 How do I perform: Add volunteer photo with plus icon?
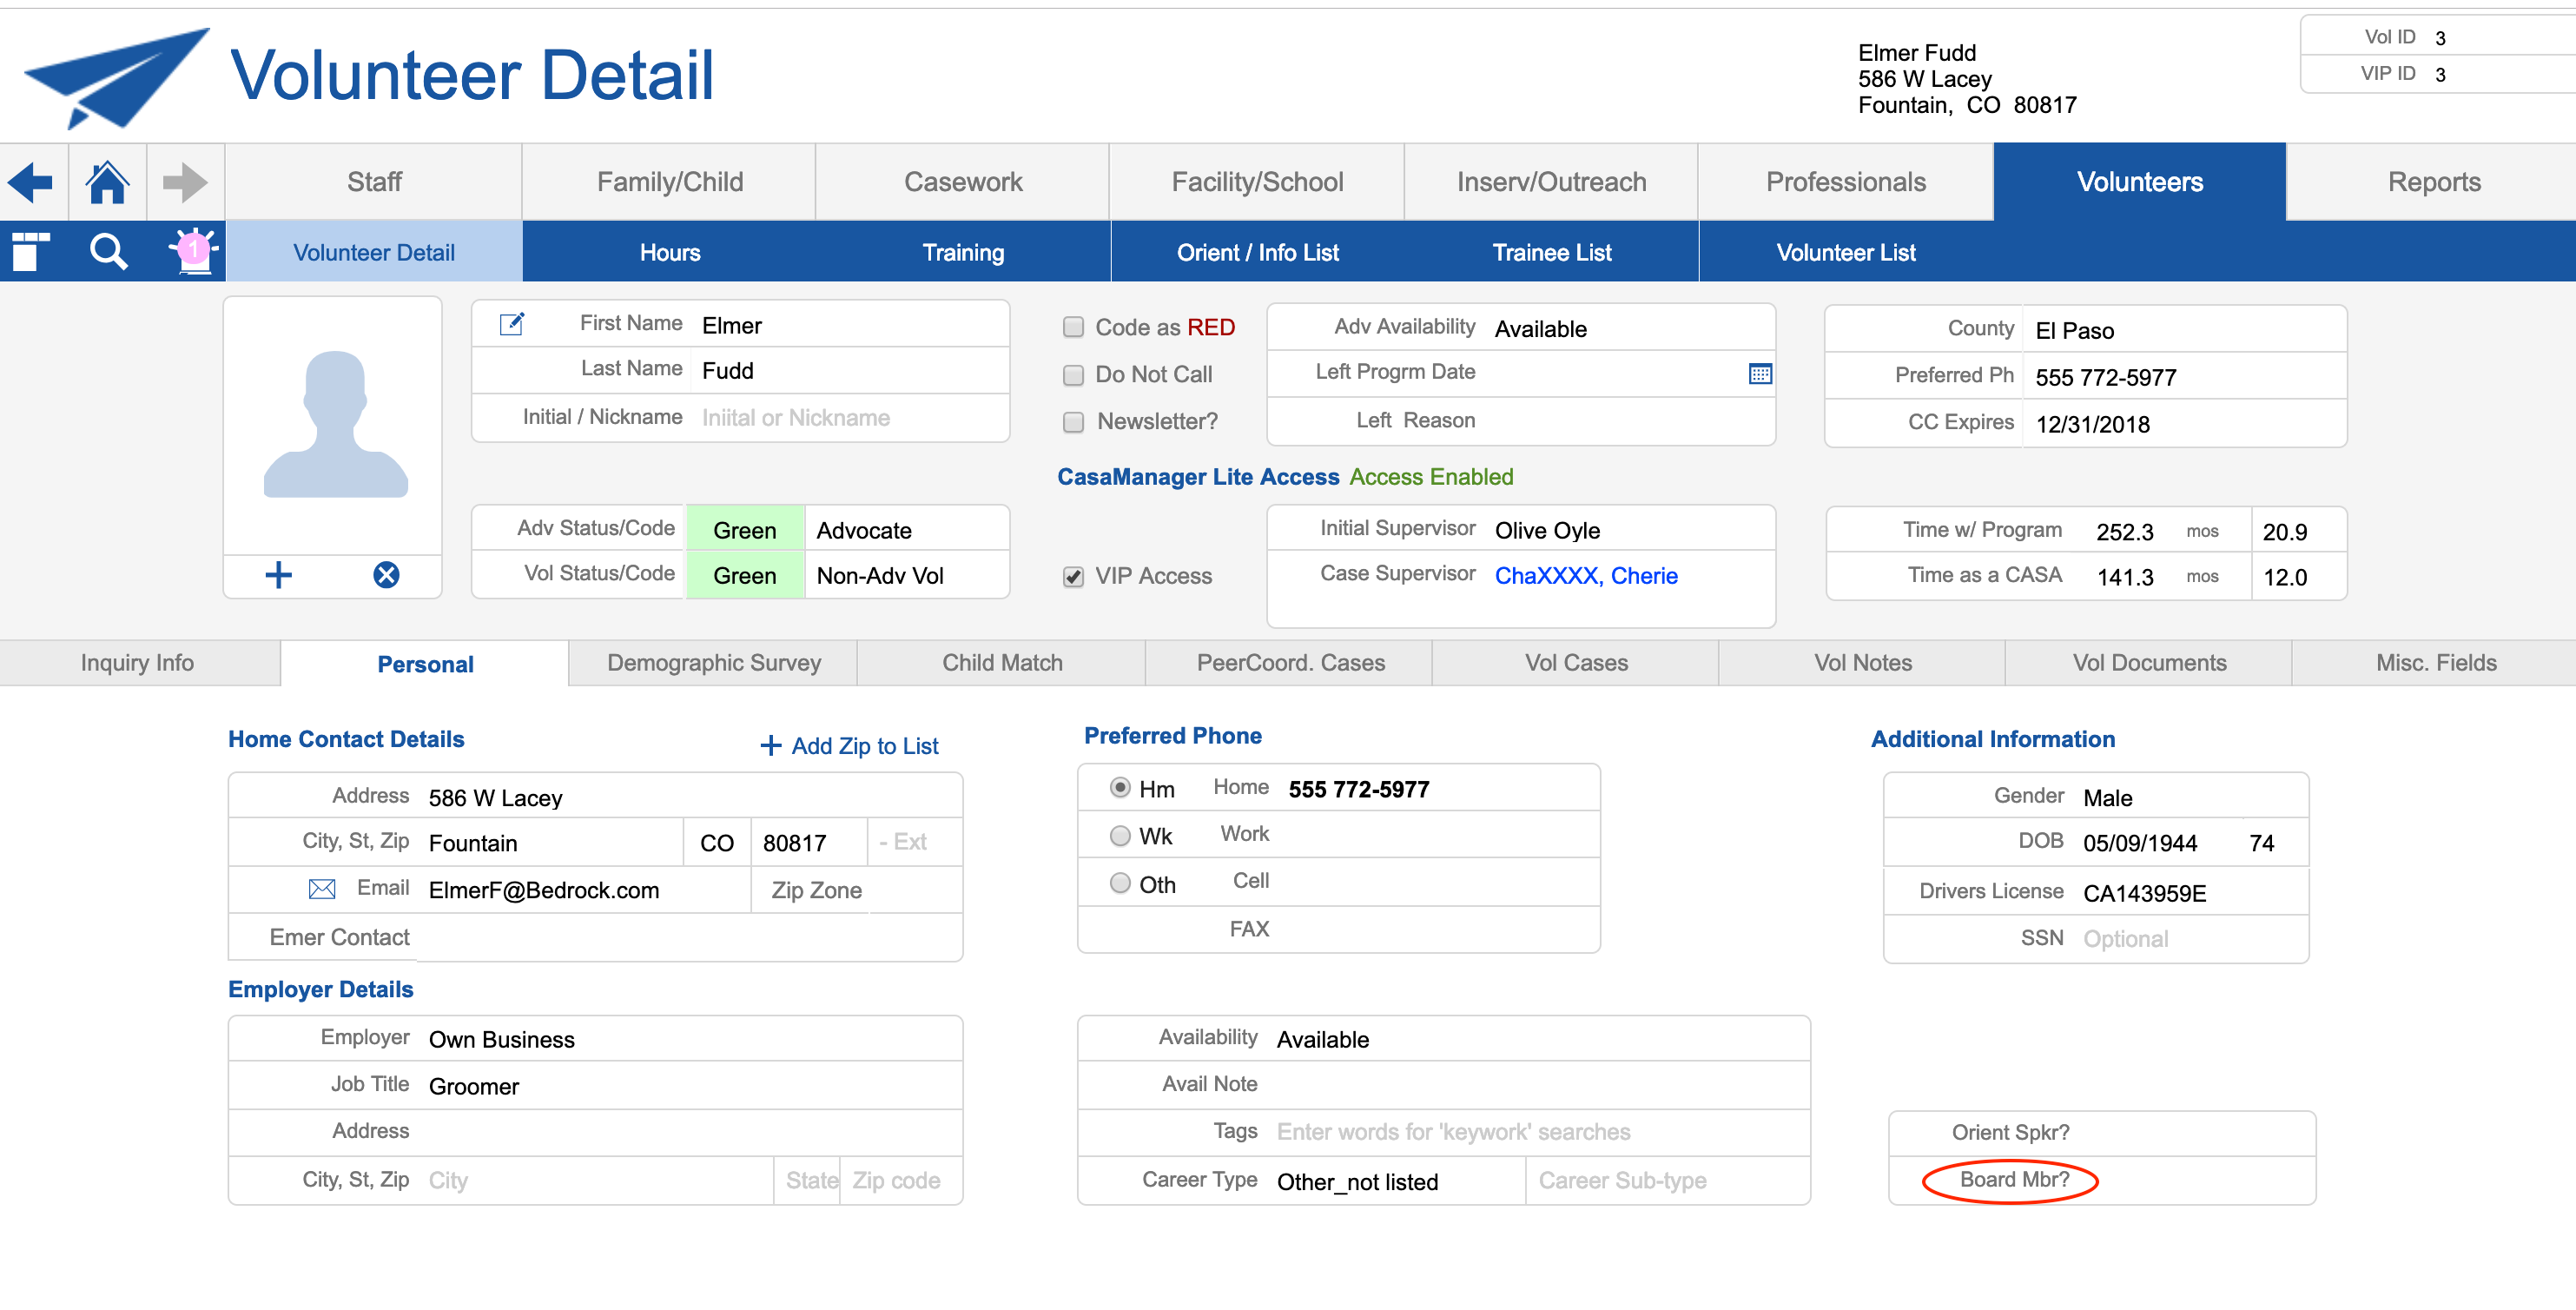278,575
